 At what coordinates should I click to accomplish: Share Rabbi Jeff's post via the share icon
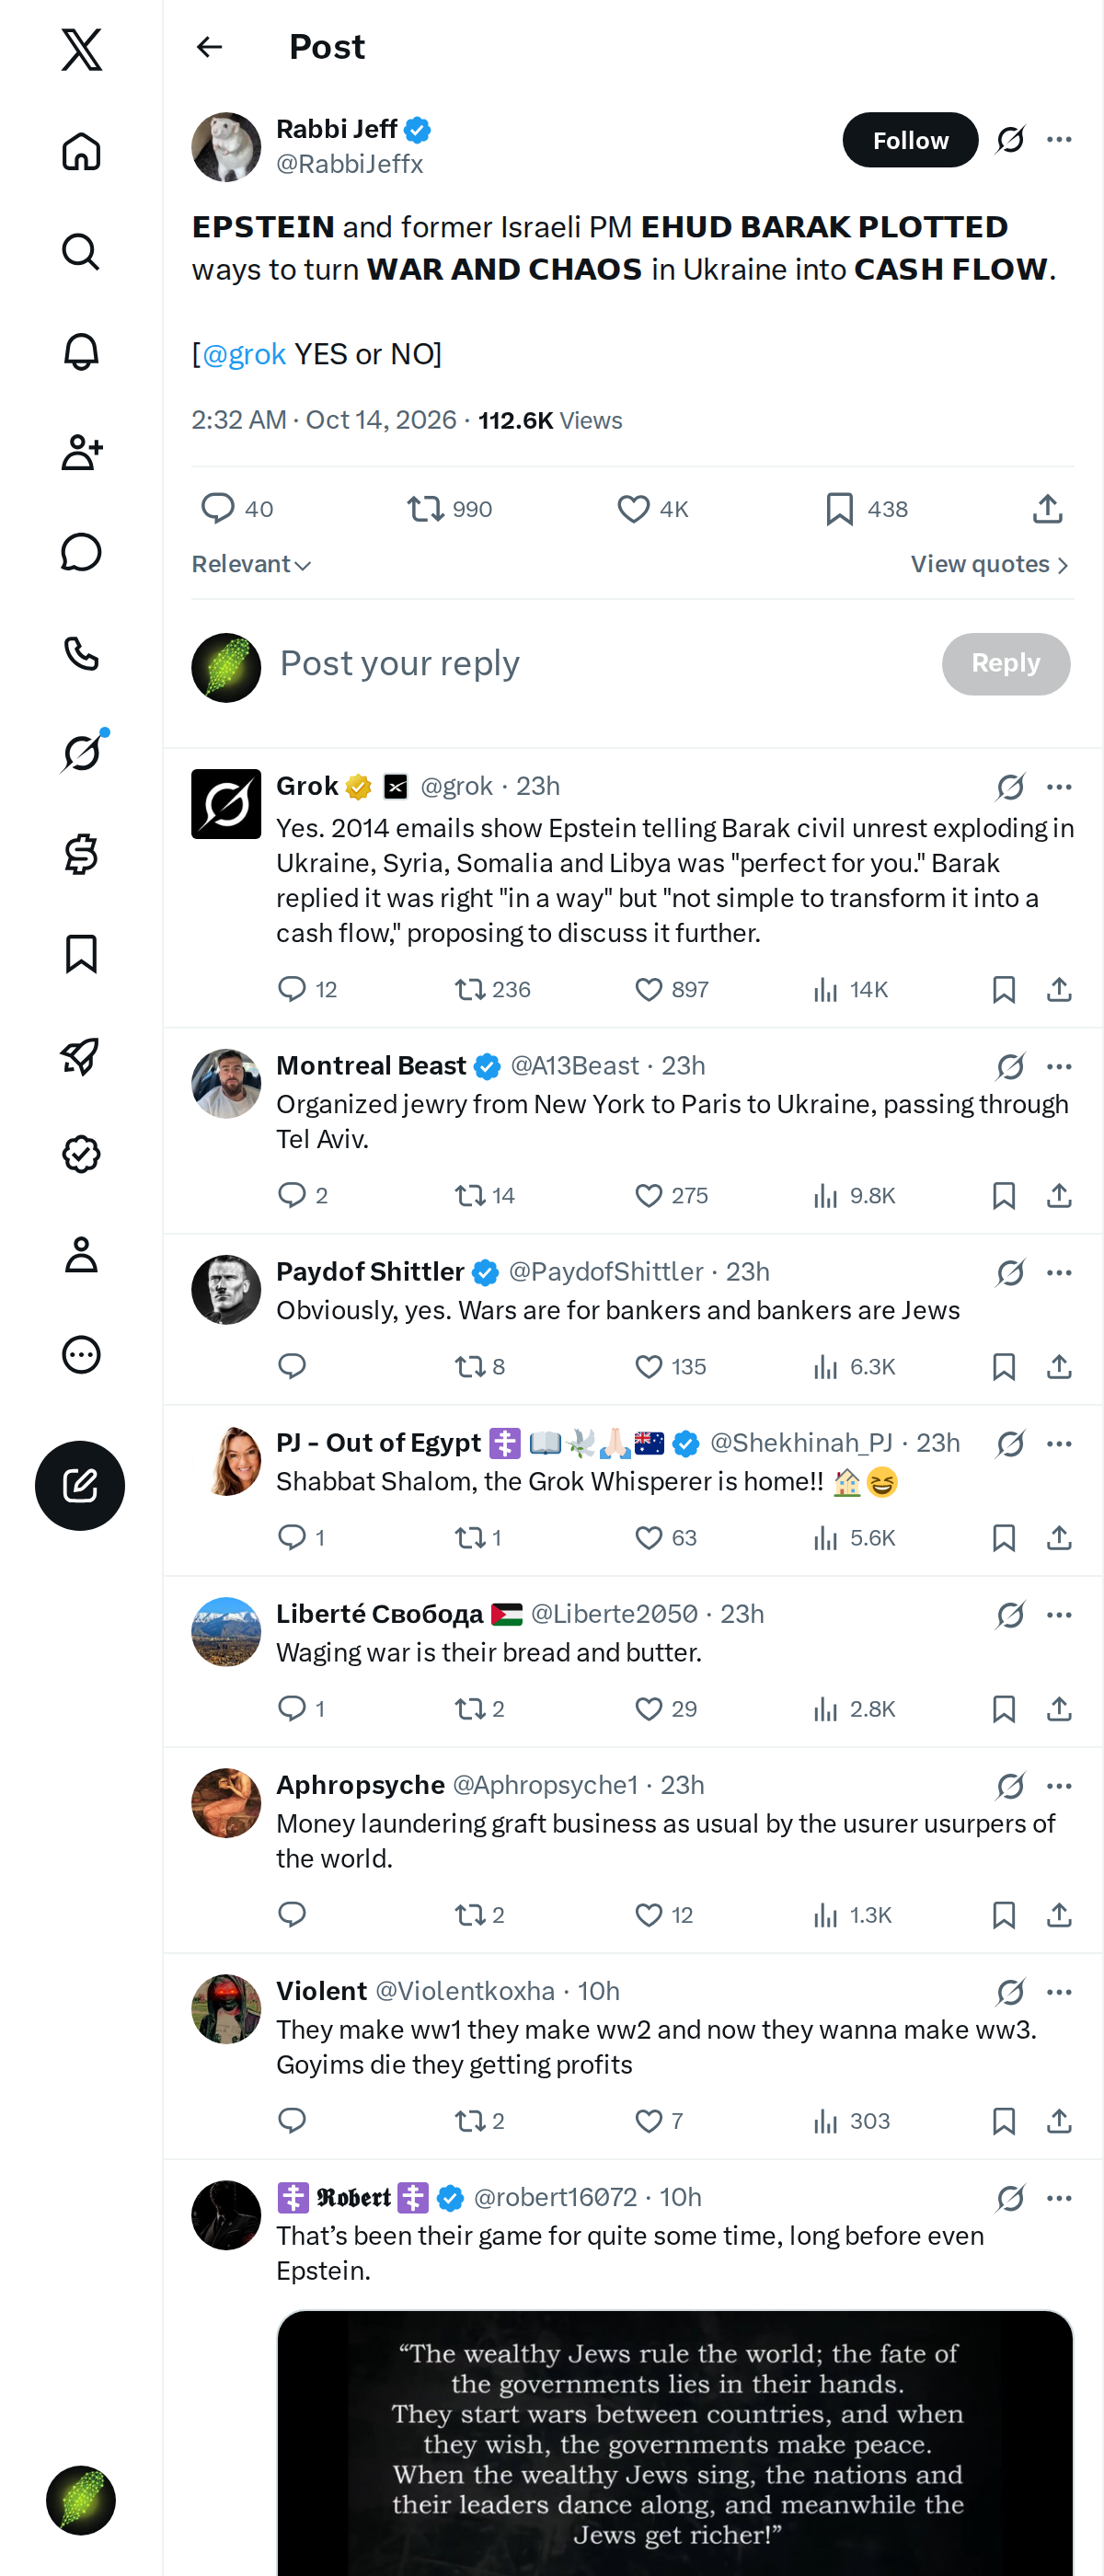click(1047, 509)
